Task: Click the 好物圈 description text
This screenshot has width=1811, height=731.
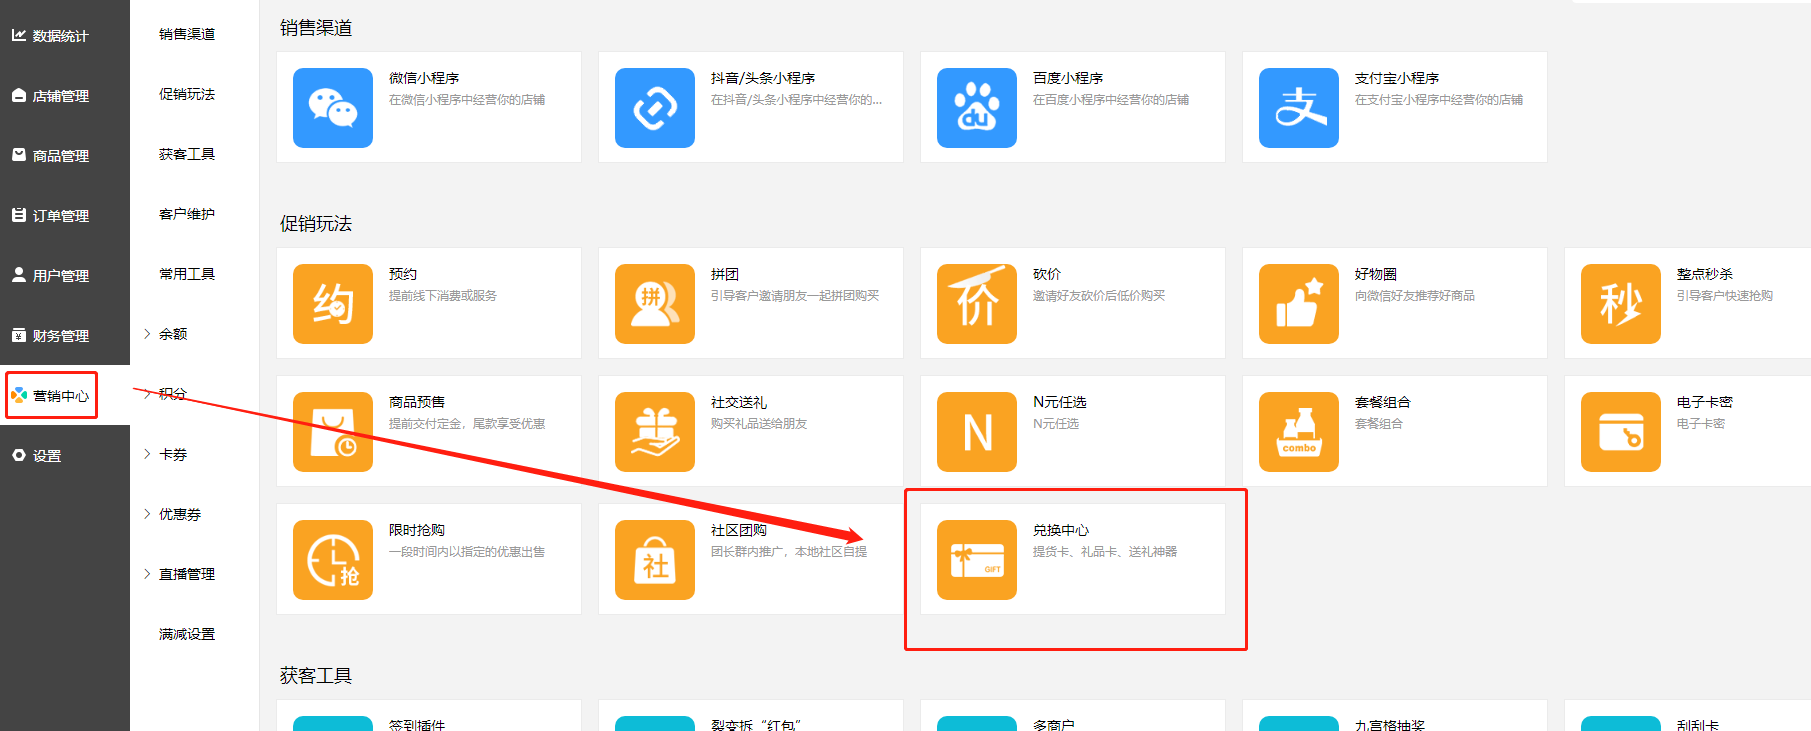Action: coord(1415,296)
